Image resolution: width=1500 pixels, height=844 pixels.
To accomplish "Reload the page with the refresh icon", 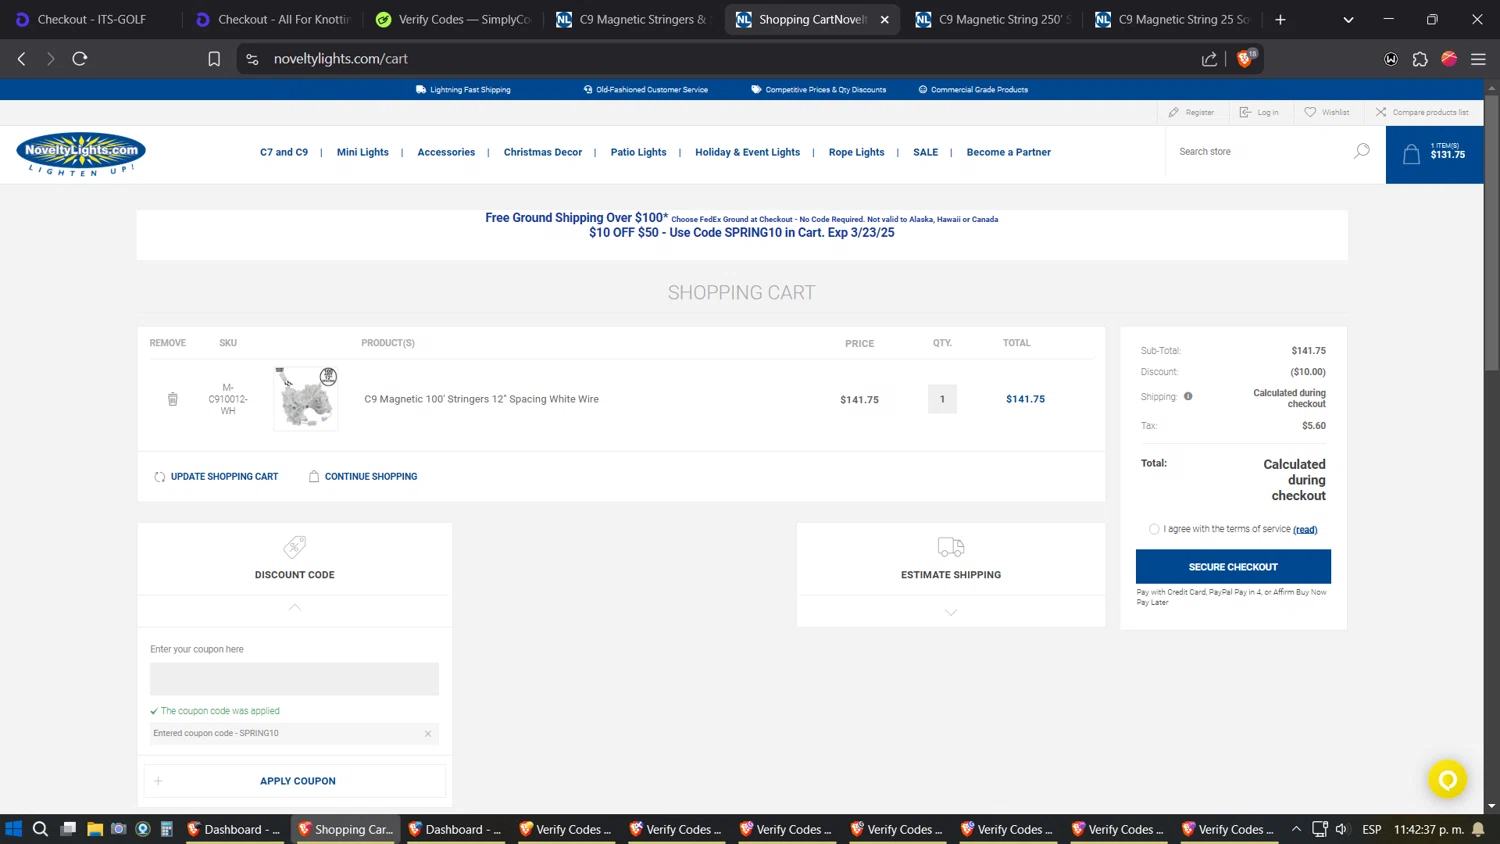I will pyautogui.click(x=80, y=59).
